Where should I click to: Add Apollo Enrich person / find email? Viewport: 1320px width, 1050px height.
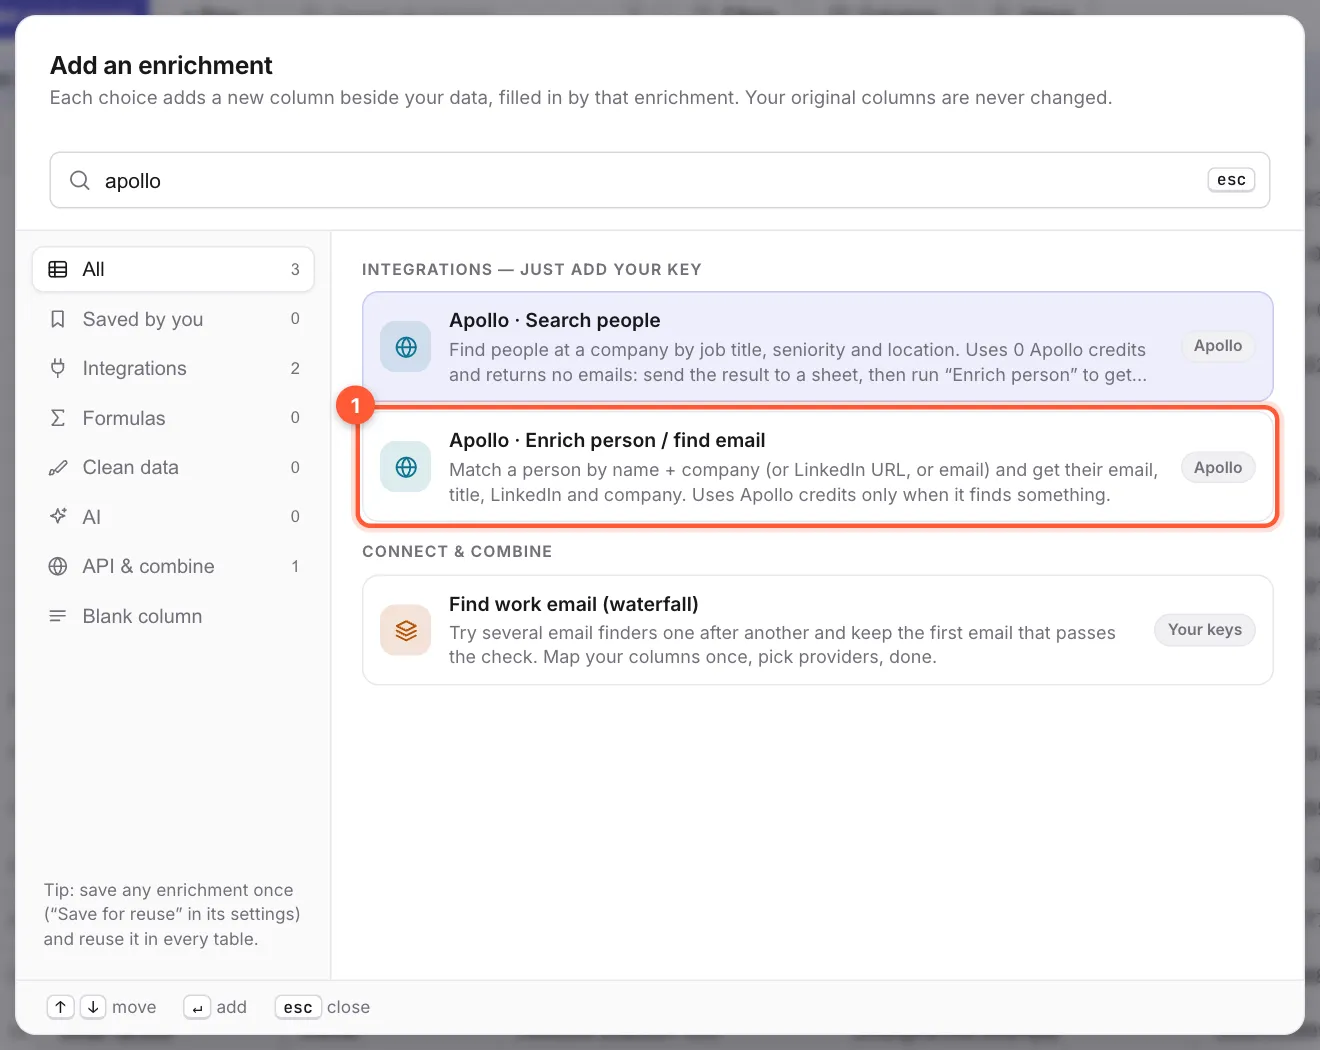click(817, 467)
